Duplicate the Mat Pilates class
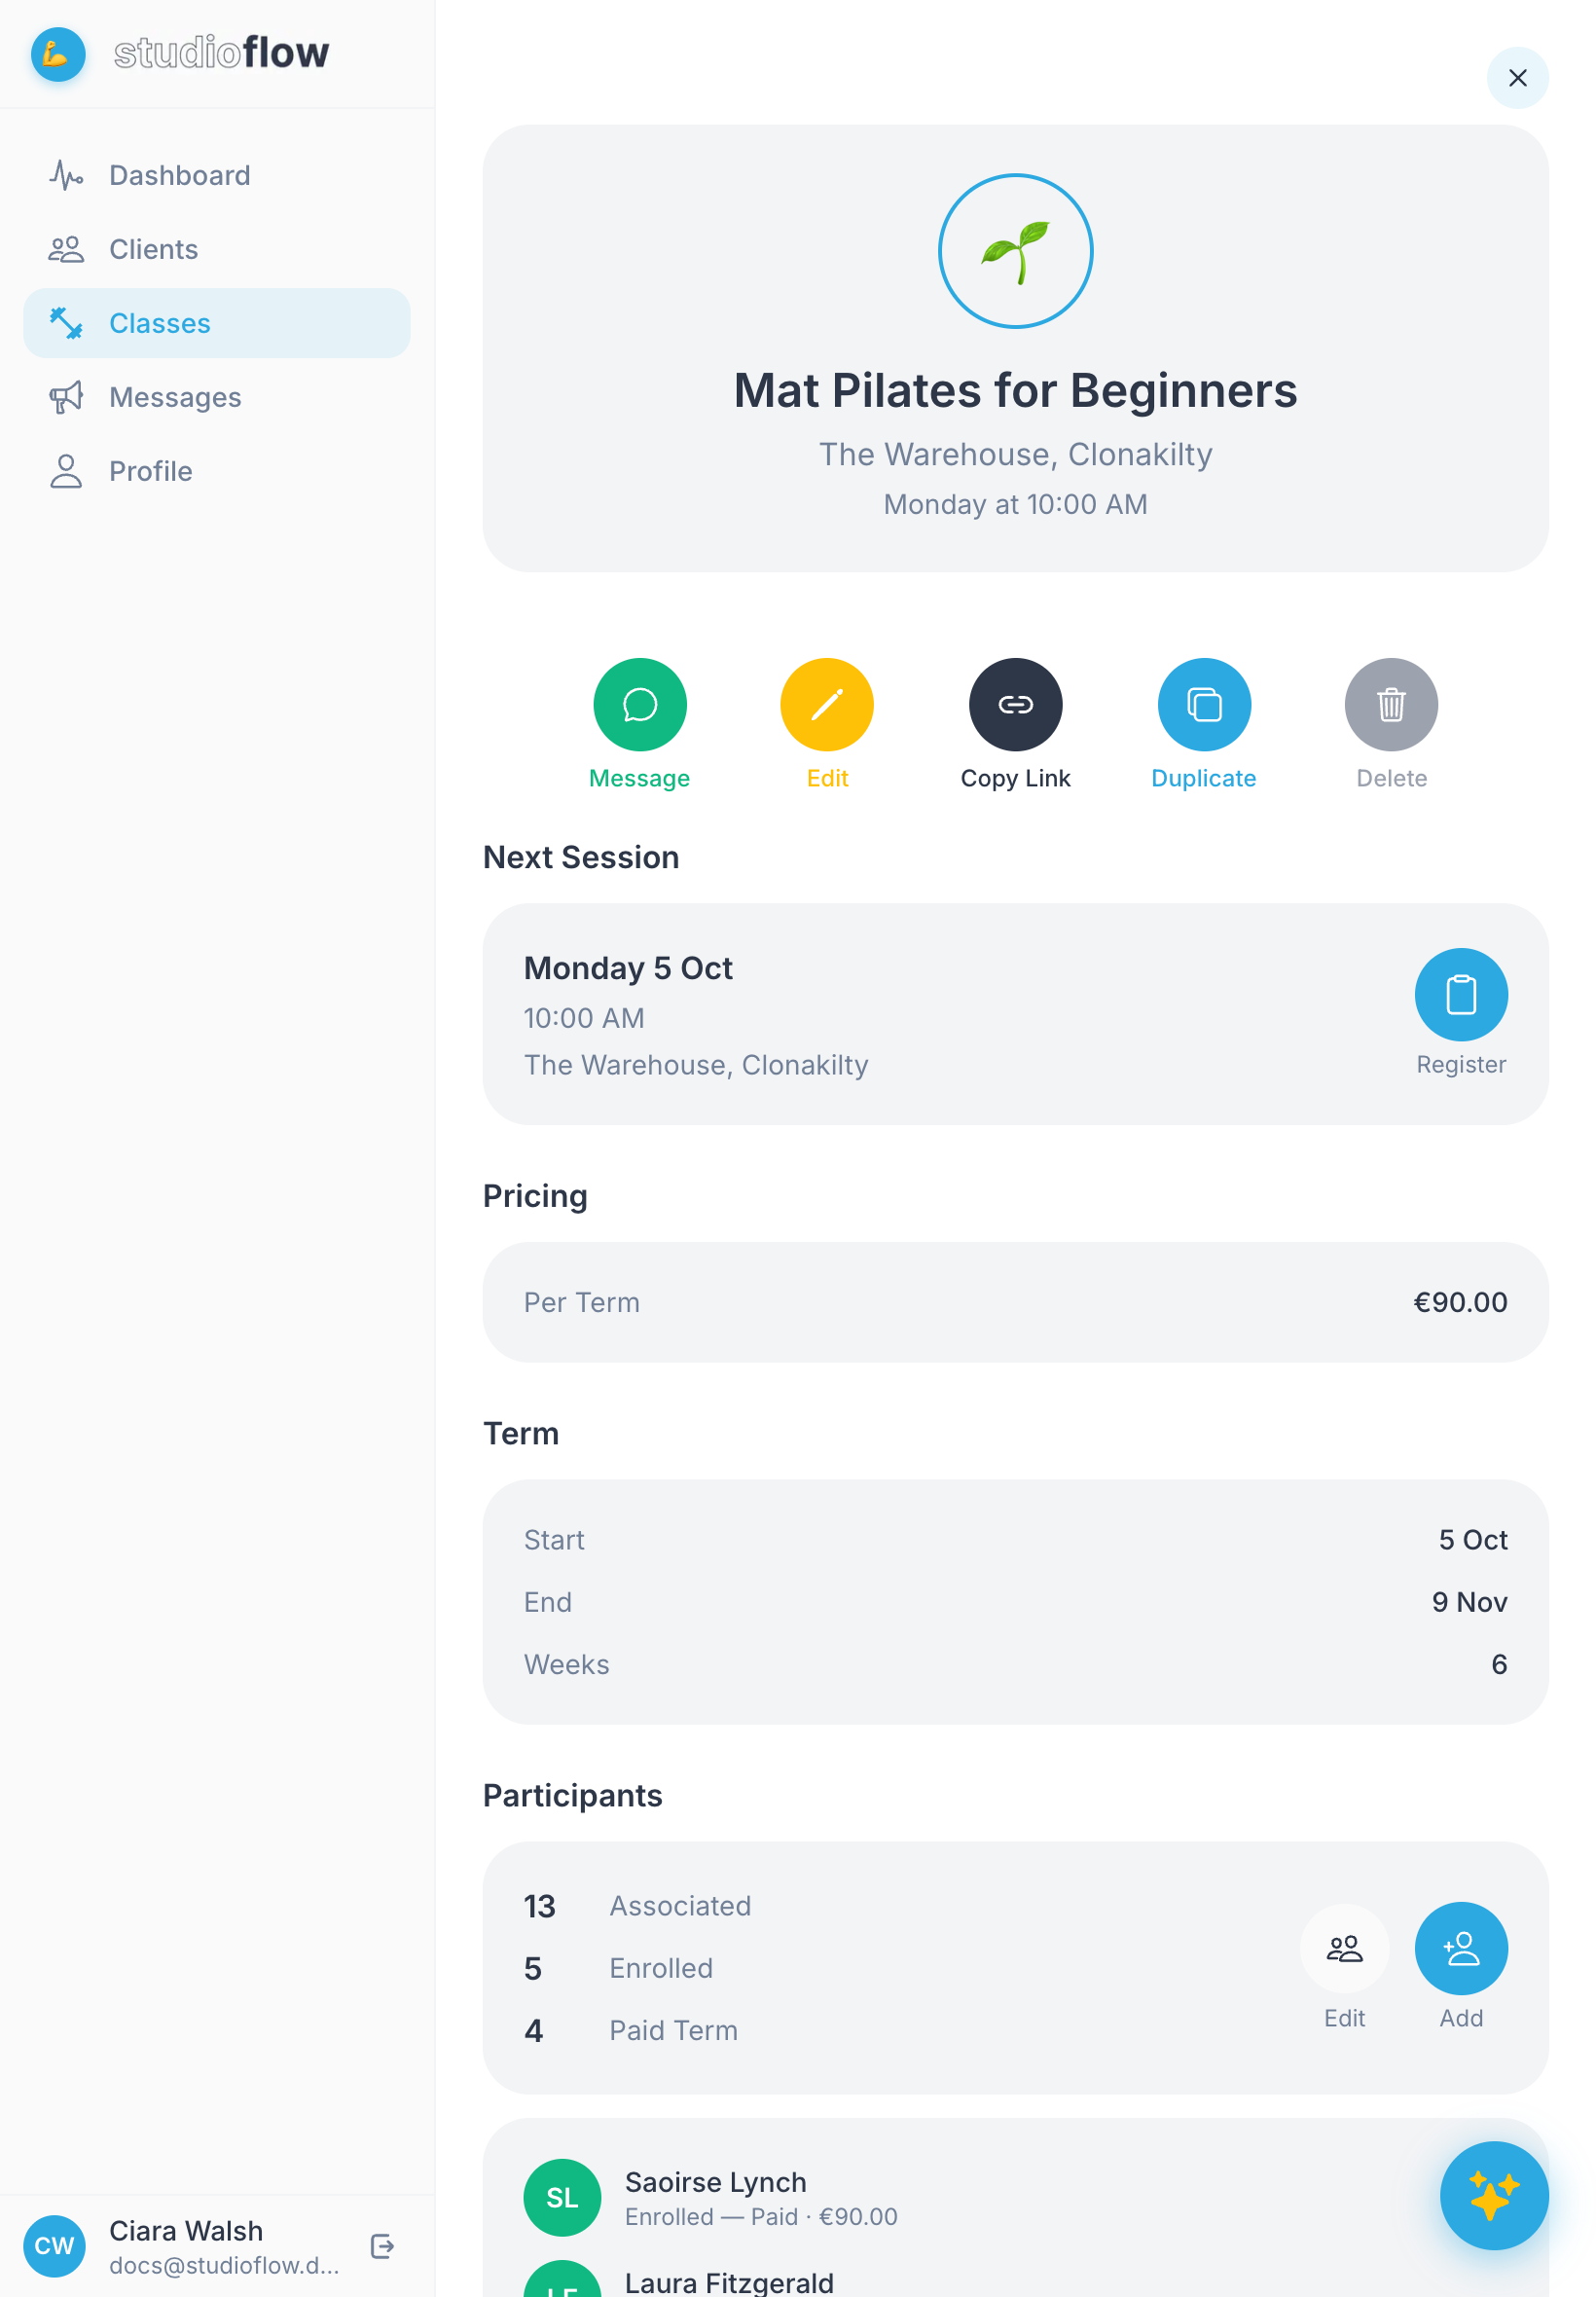The height and width of the screenshot is (2297, 1596). pos(1203,704)
